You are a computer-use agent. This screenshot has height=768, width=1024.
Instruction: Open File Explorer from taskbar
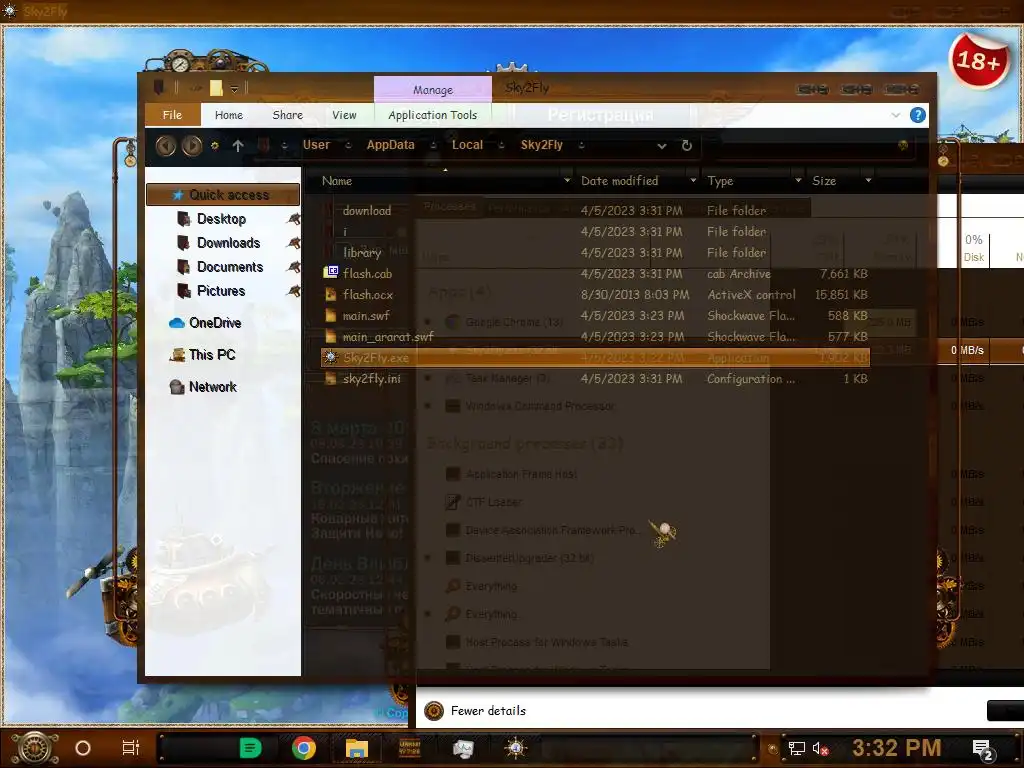(x=357, y=748)
